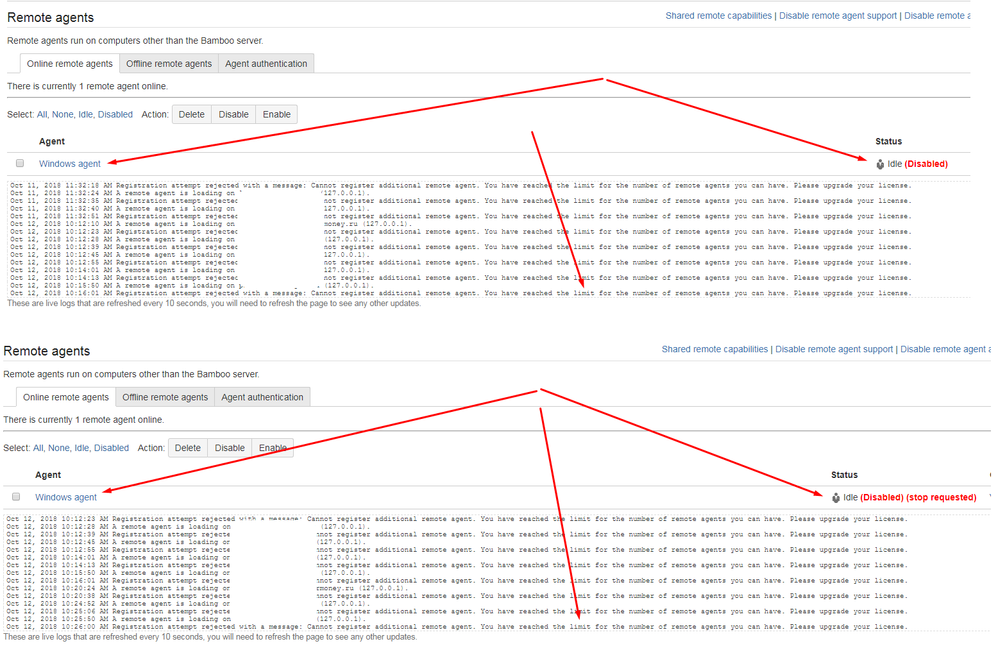Tick Windows agent checkbox in upper screenshot
Image resolution: width=998 pixels, height=666 pixels.
[20, 164]
